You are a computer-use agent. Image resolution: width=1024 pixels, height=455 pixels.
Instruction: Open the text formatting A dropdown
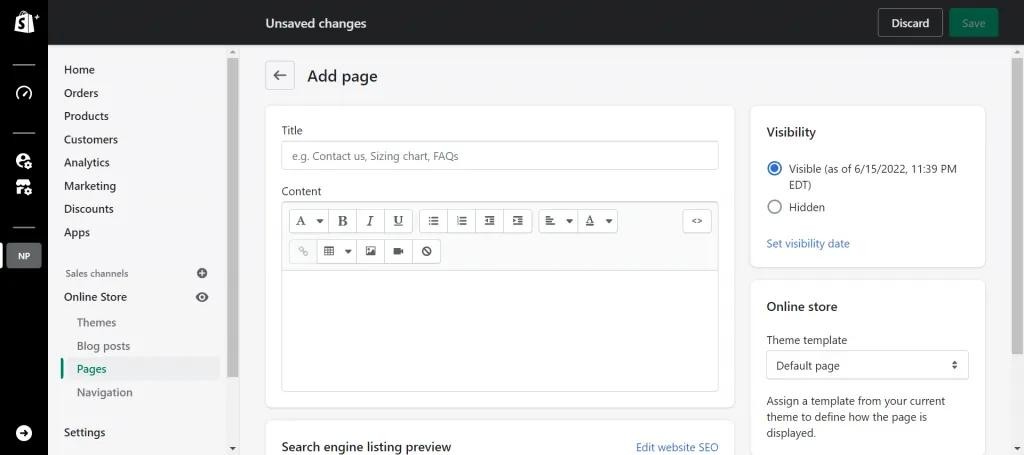(308, 221)
